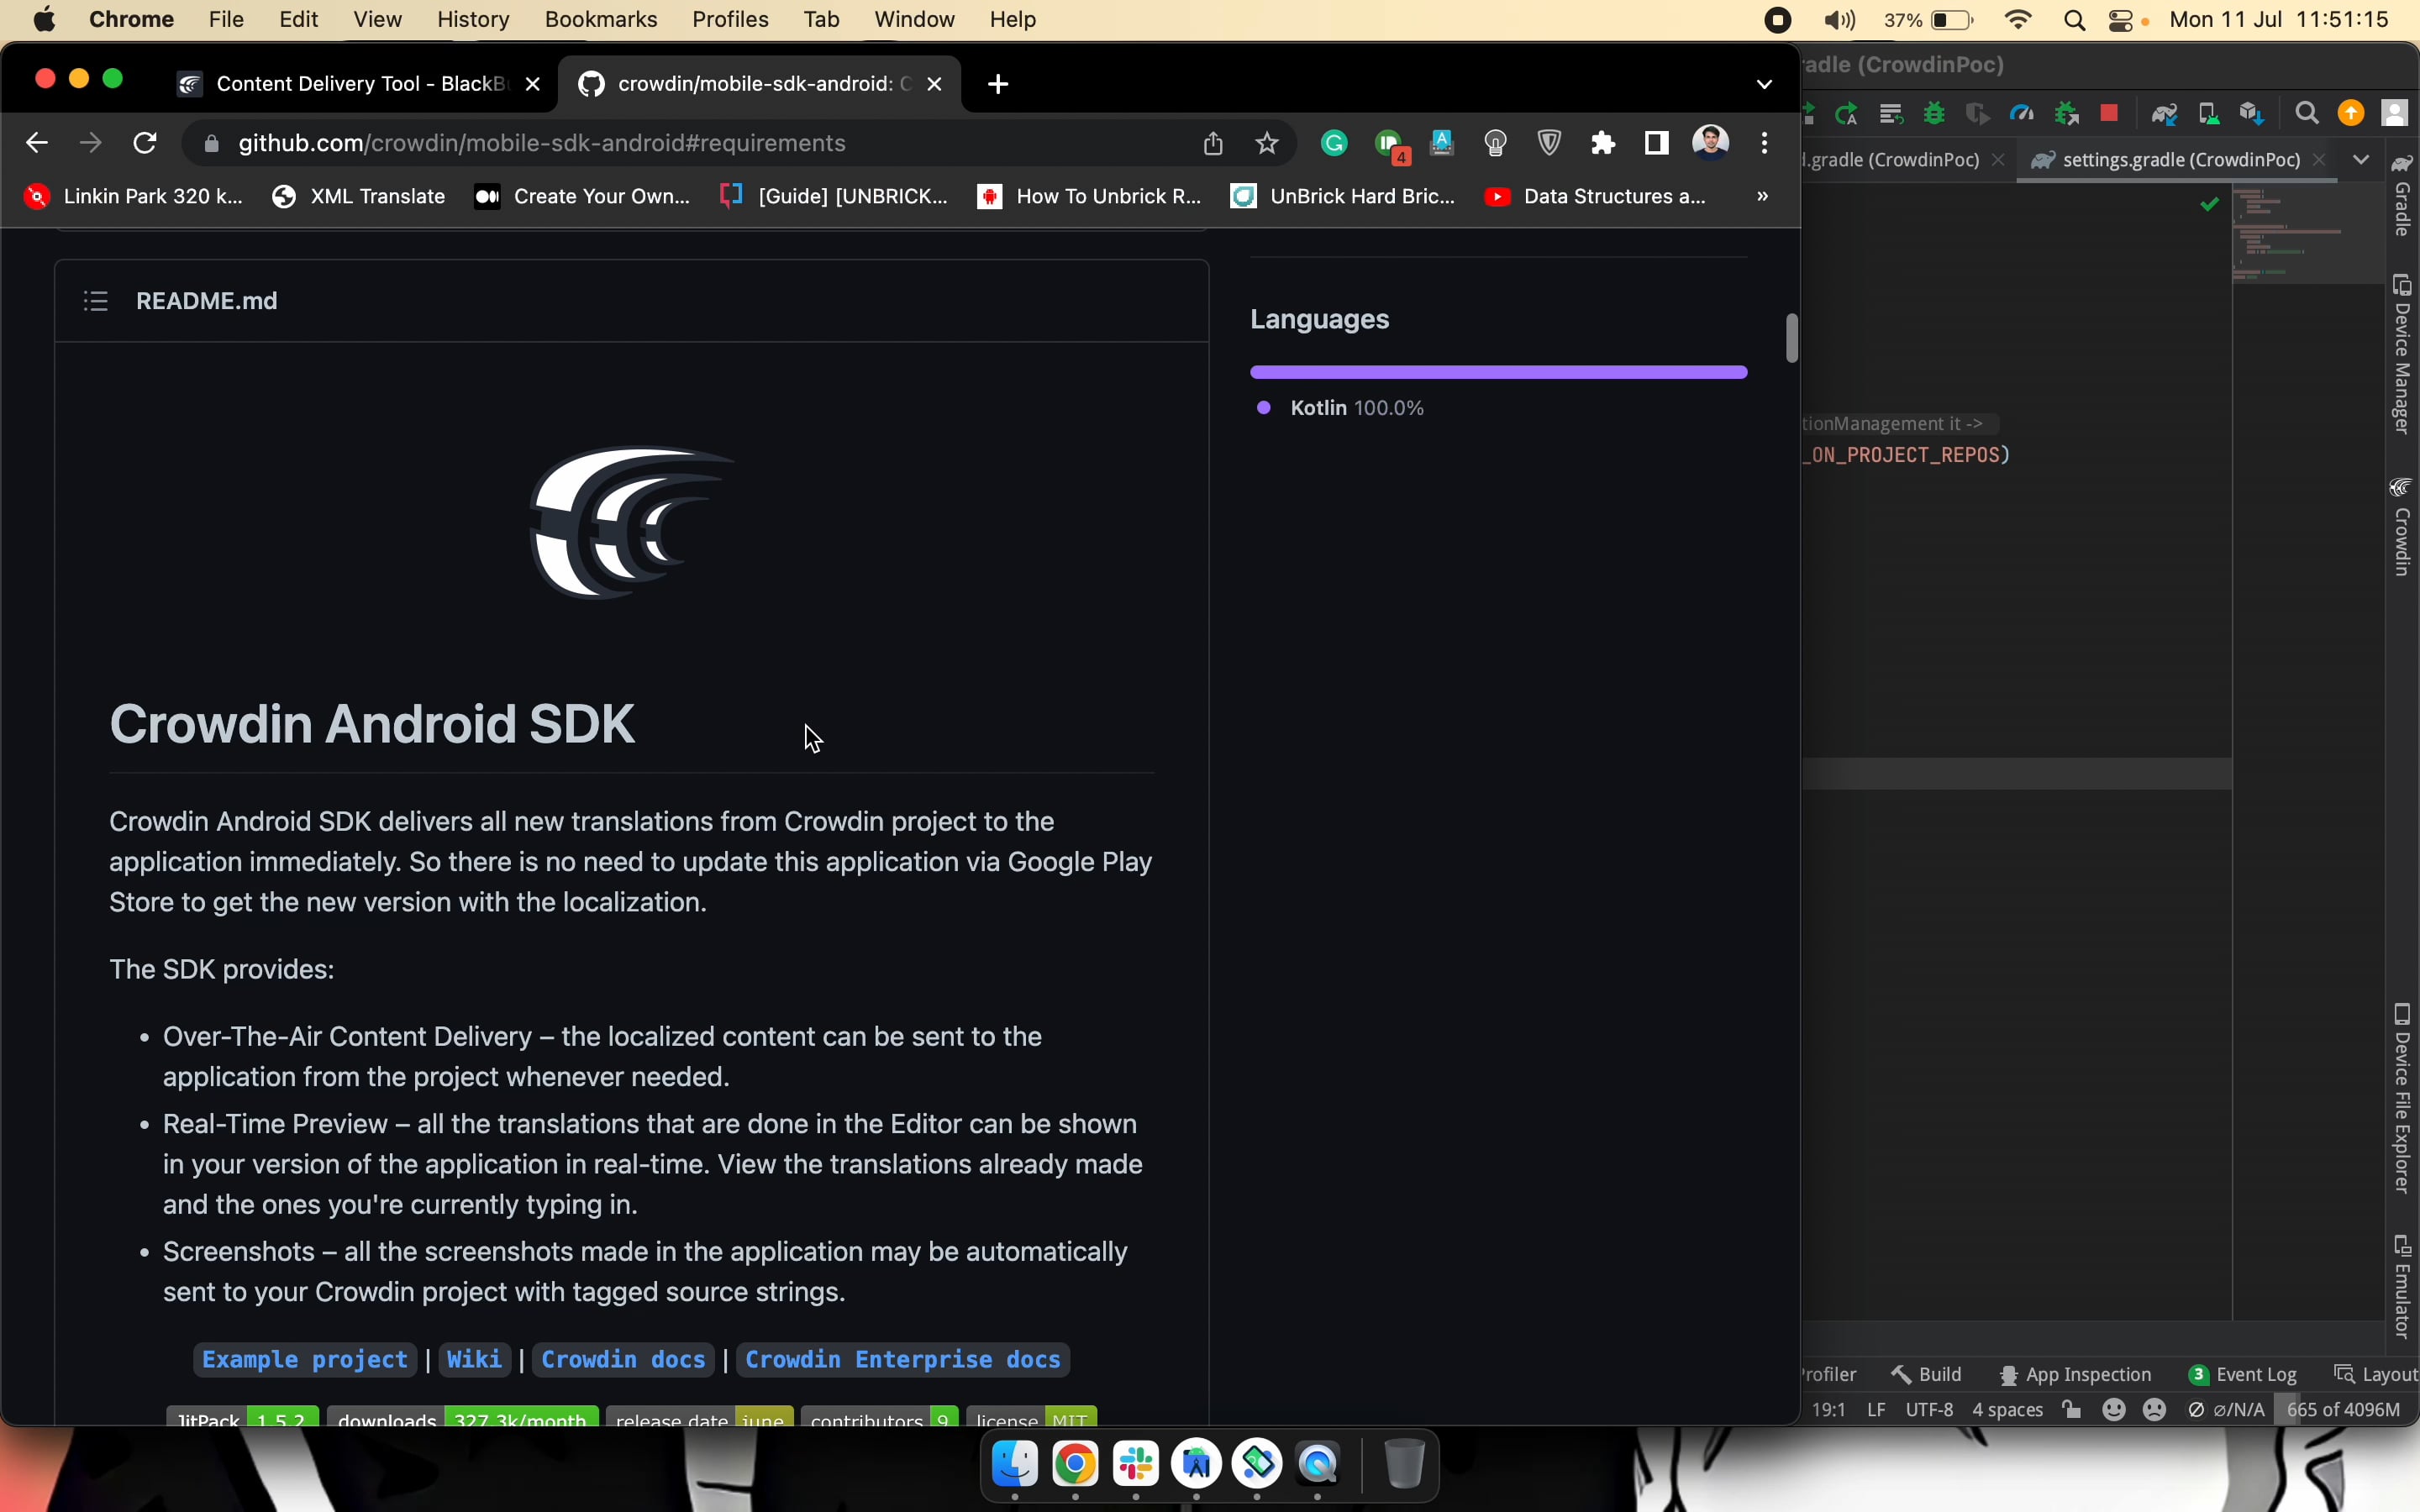The height and width of the screenshot is (1512, 2420).
Task: Reload the GitHub page
Action: (145, 144)
